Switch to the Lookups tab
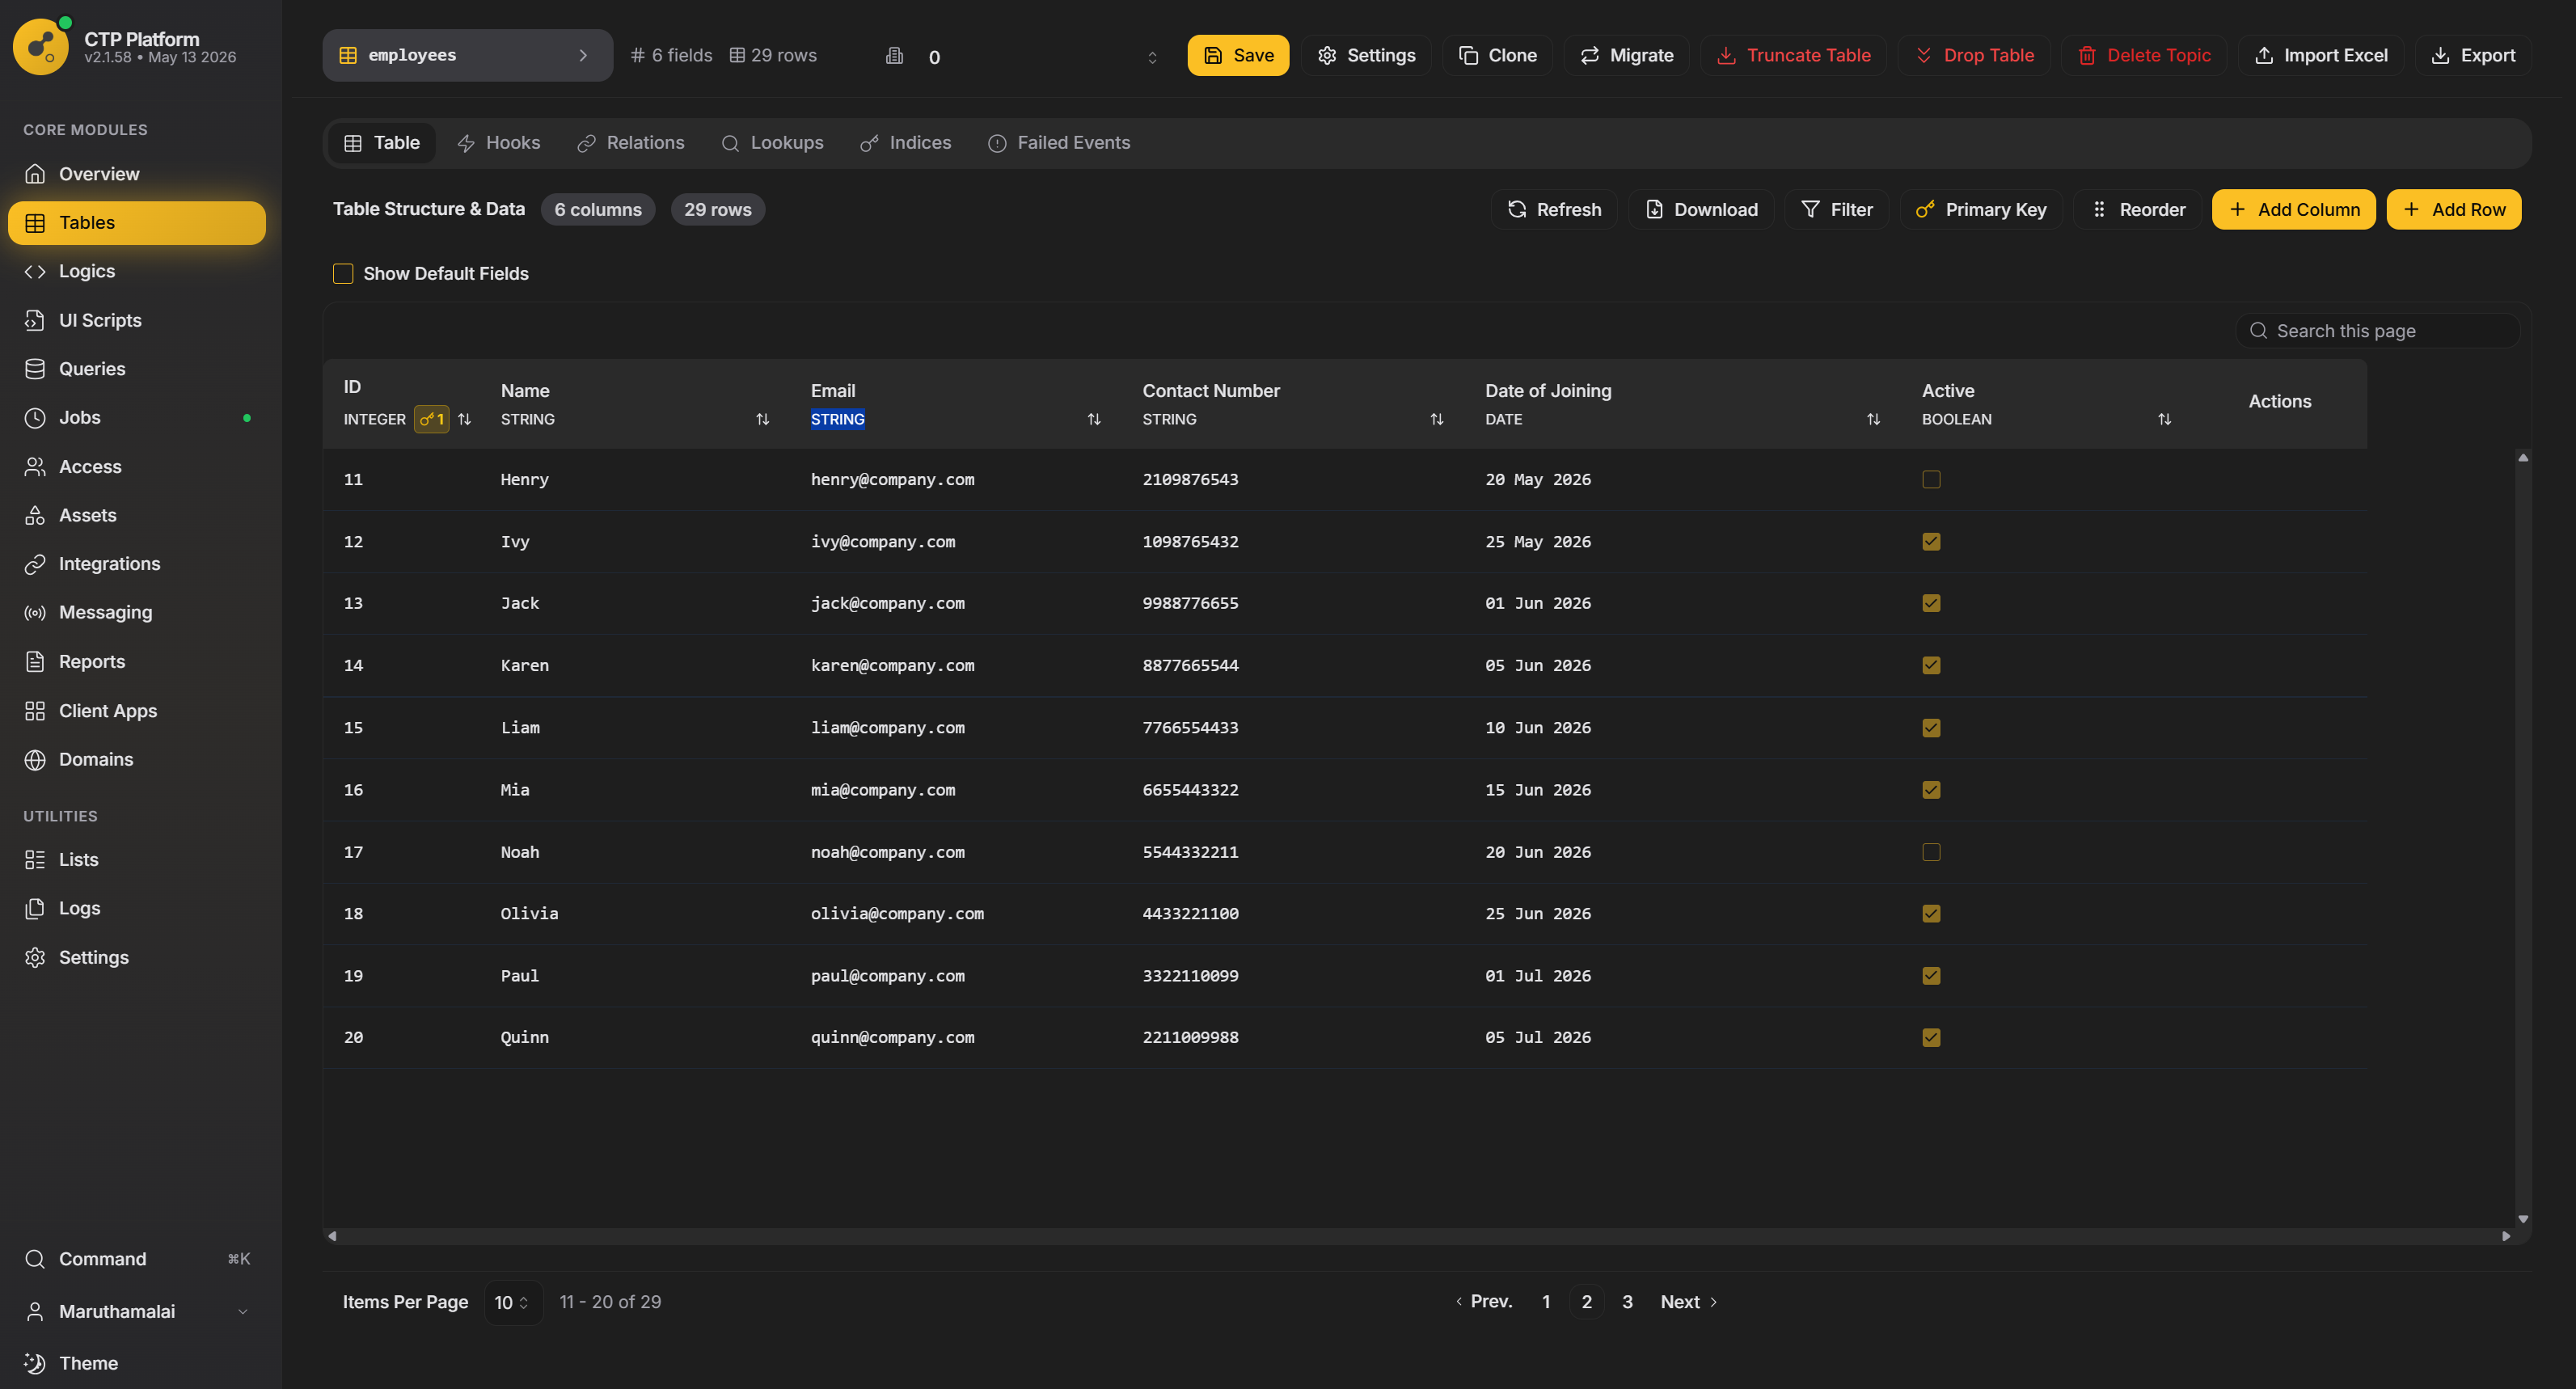 [772, 143]
